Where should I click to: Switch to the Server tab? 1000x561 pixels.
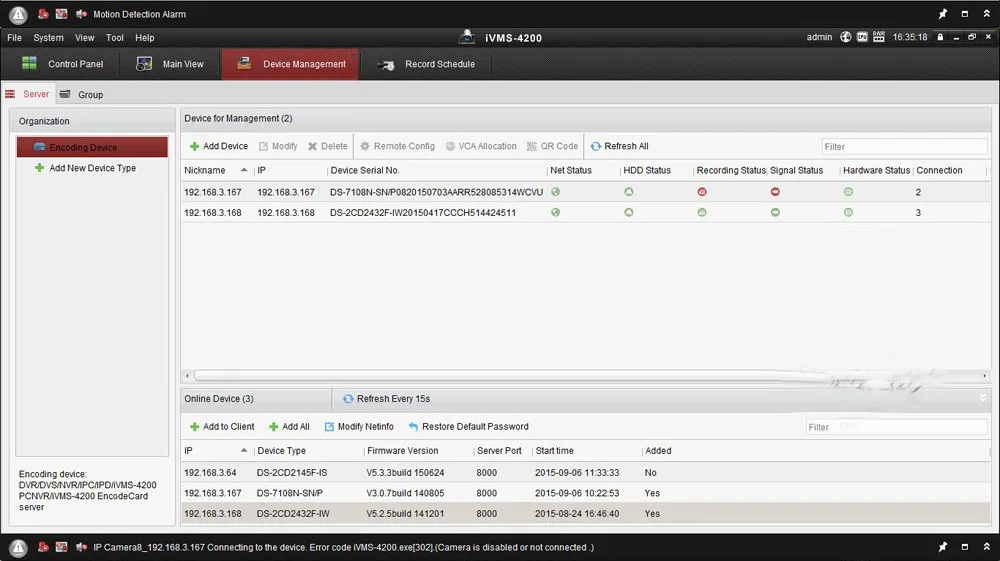point(27,94)
